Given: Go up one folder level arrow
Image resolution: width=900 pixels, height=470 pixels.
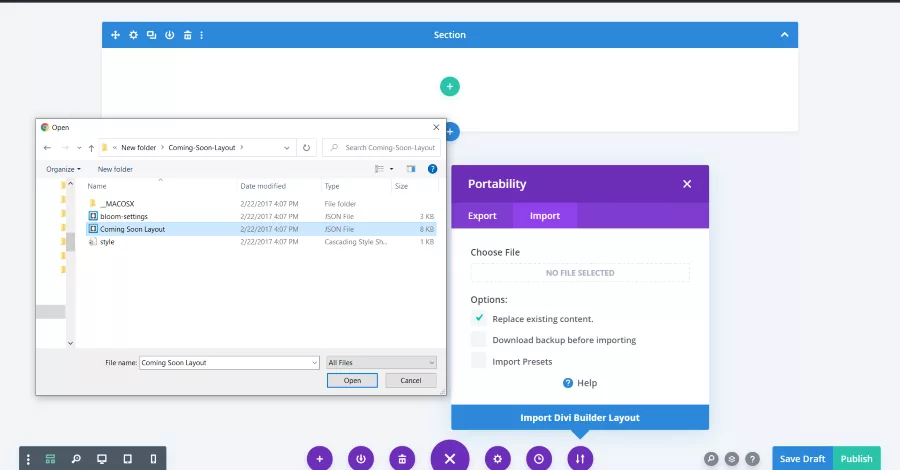Looking at the screenshot, I should point(91,147).
